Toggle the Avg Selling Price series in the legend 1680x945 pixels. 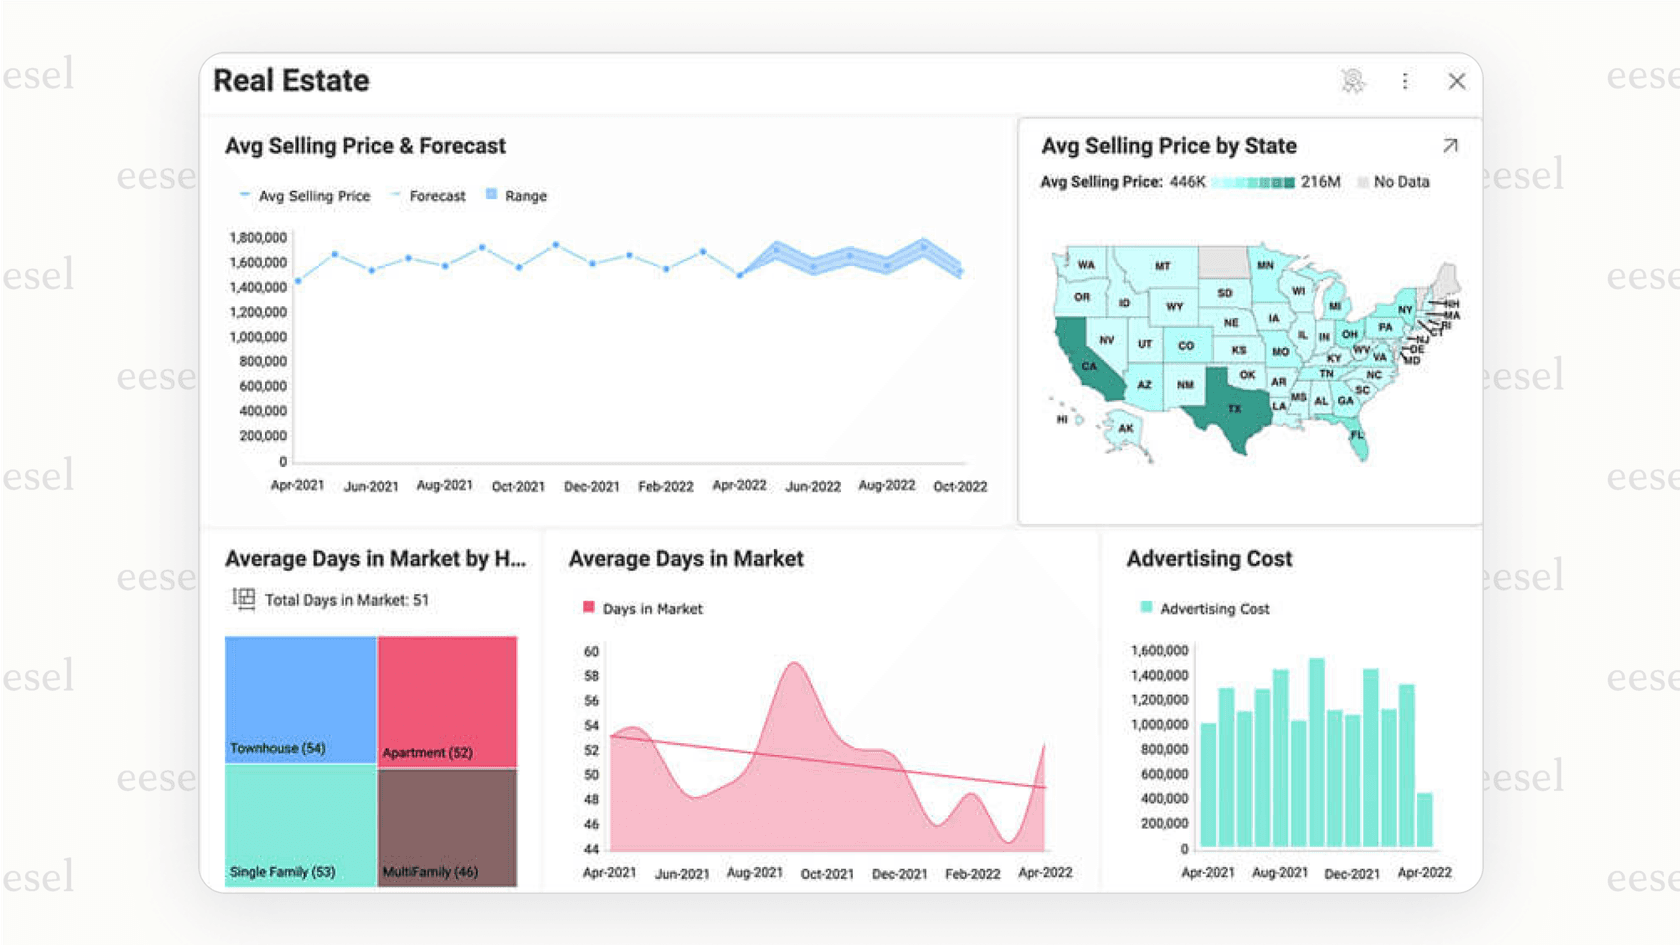pyautogui.click(x=304, y=196)
